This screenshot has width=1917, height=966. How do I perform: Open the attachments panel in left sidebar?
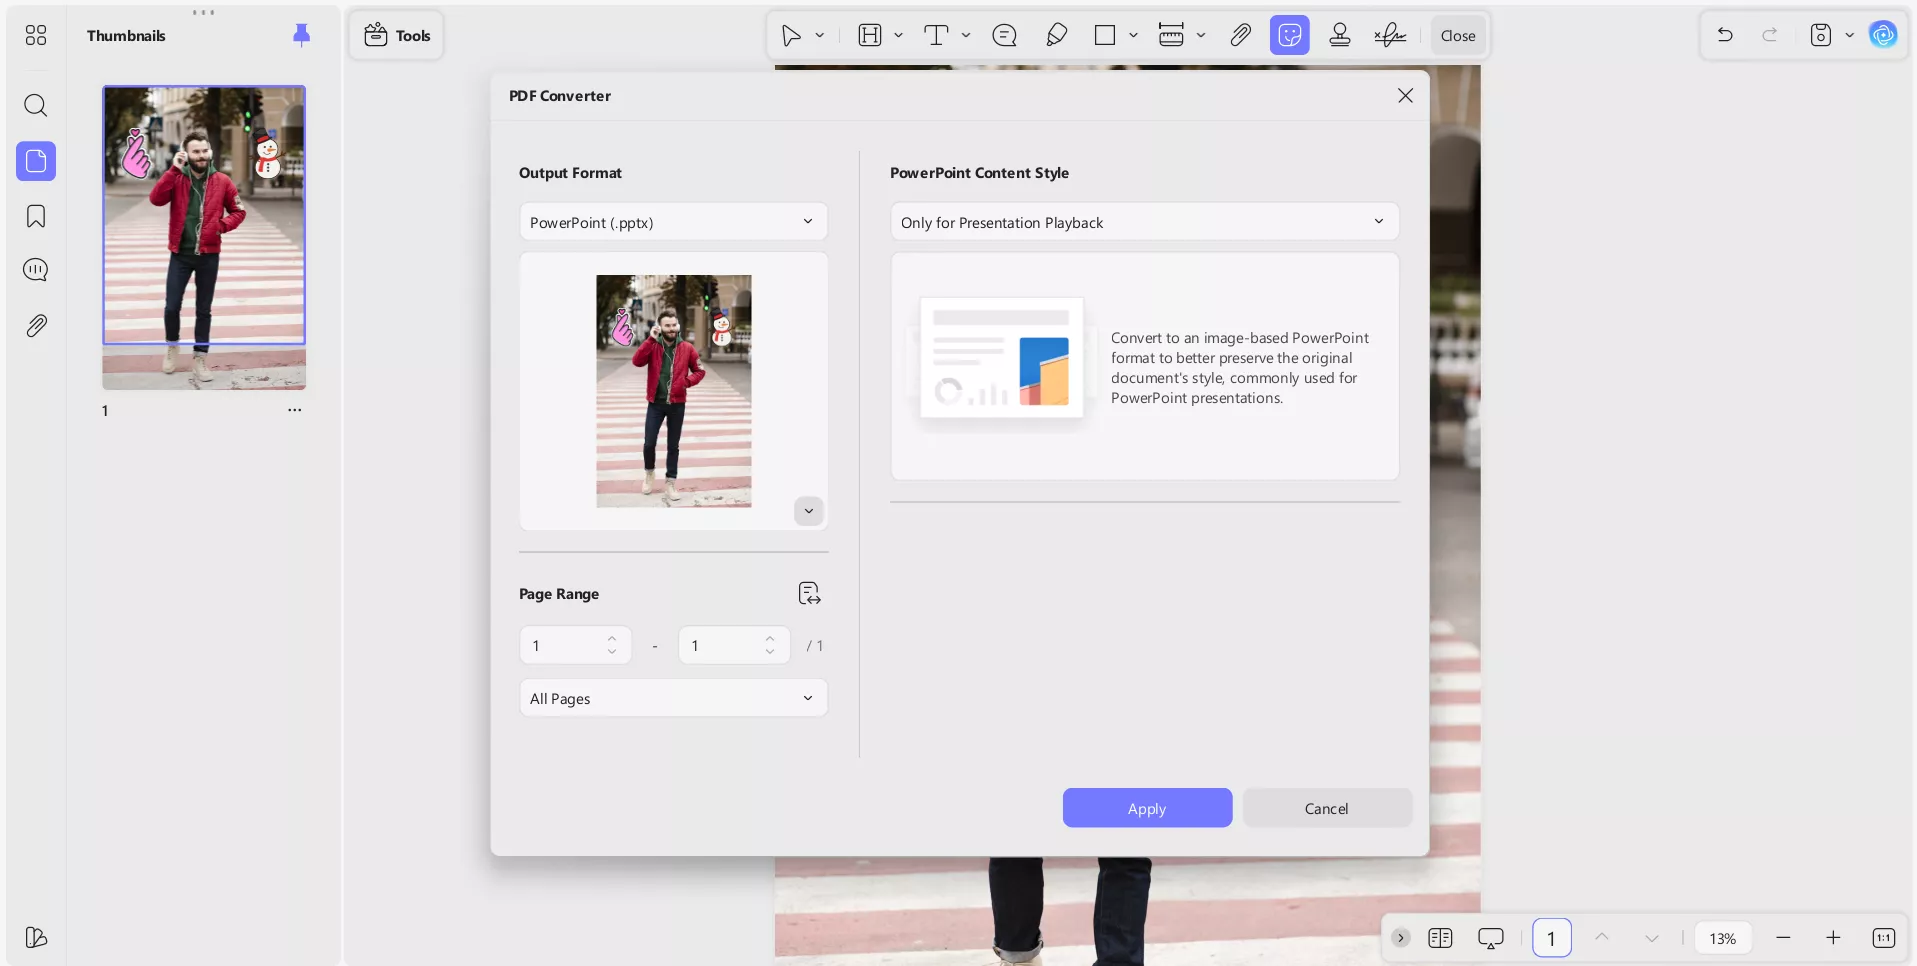pos(36,326)
